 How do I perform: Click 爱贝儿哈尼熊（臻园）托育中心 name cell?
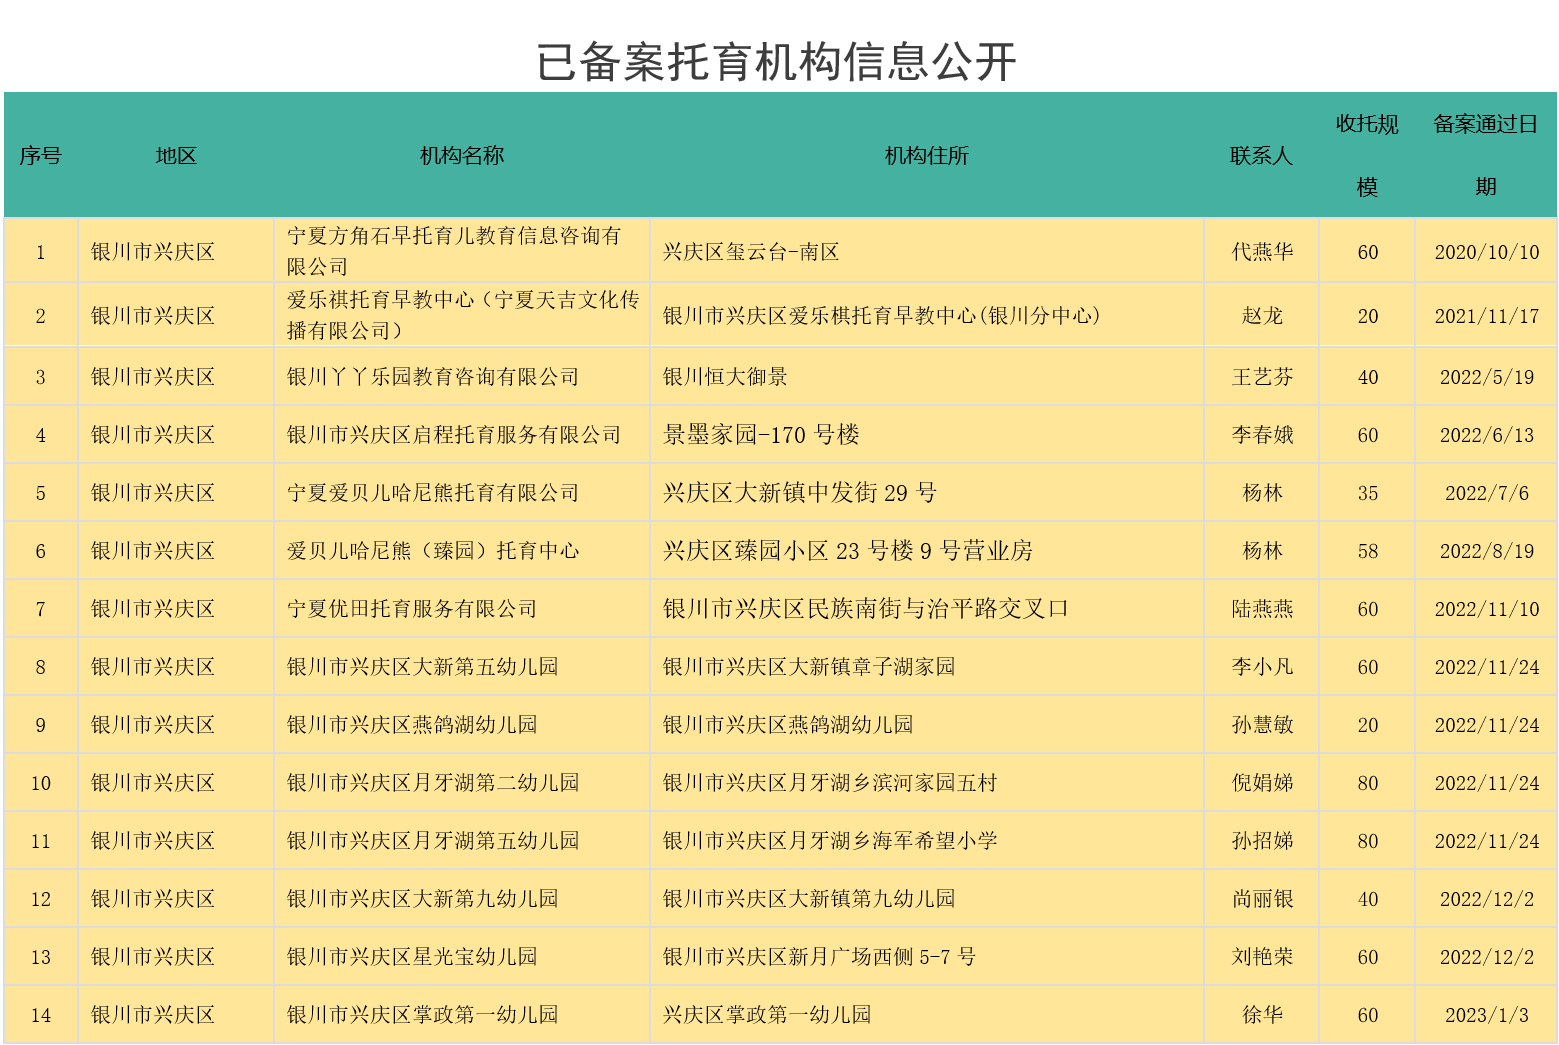click(x=433, y=551)
